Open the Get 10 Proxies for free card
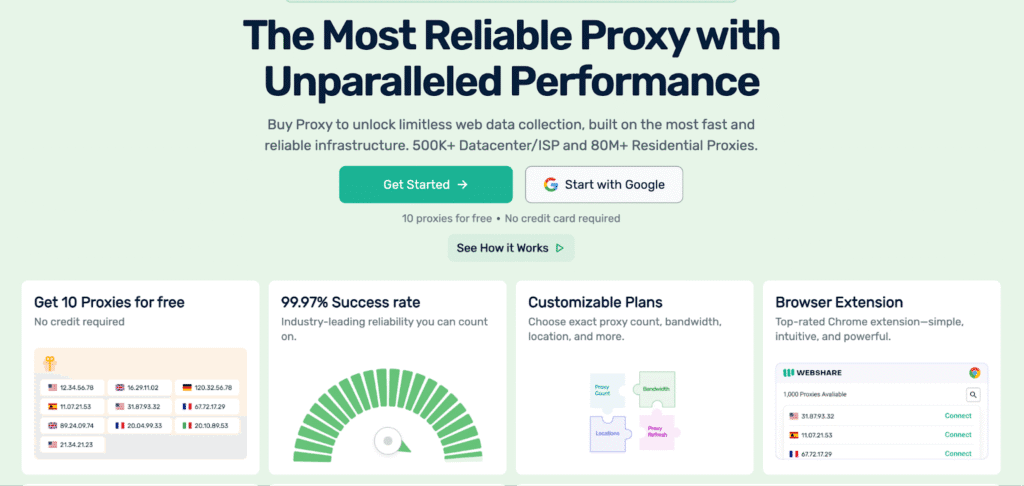Viewport: 1024px width, 486px height. point(140,378)
